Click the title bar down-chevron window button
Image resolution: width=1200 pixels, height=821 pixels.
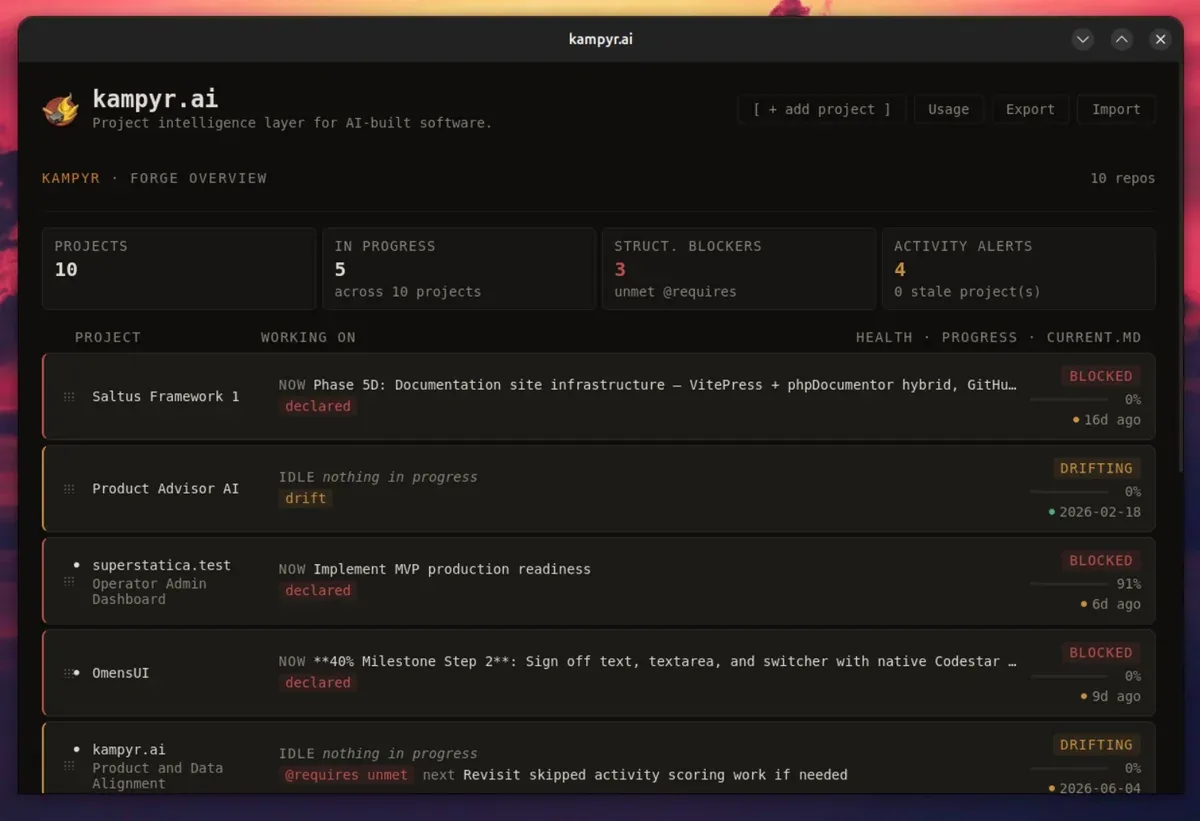point(1083,39)
